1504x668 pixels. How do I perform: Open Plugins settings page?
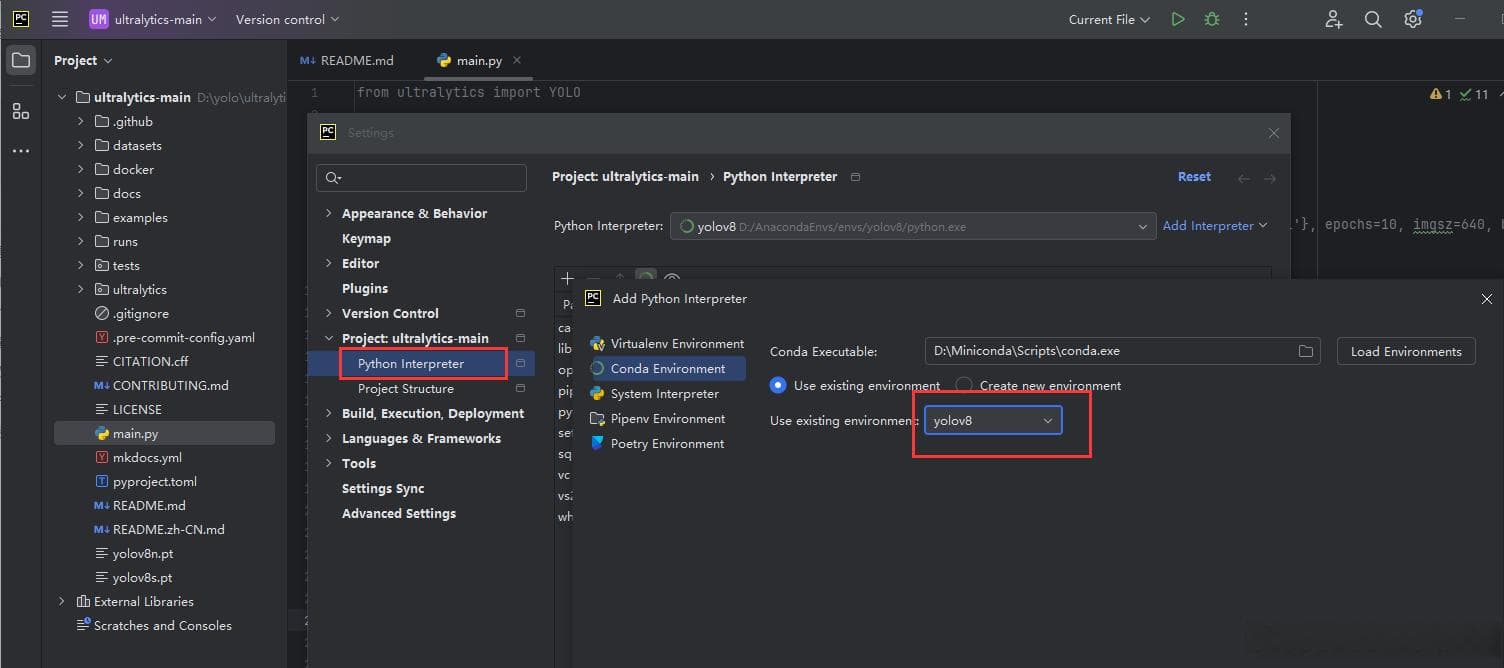pos(365,289)
